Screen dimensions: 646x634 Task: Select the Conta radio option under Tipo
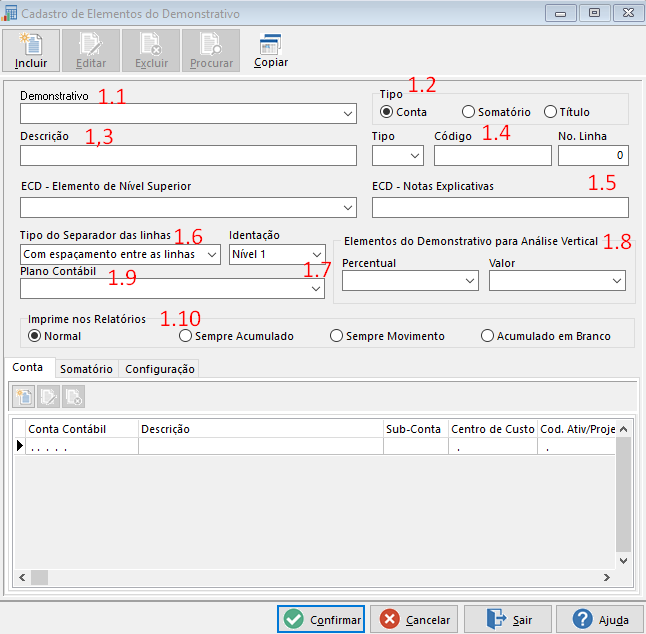403,112
